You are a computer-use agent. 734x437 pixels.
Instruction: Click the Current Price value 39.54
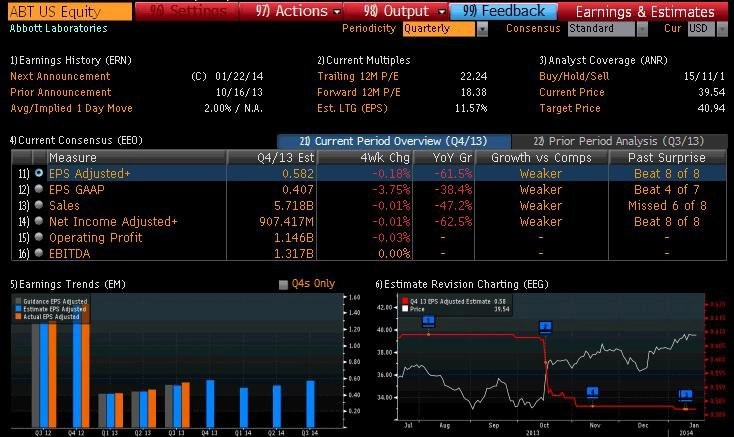[712, 92]
